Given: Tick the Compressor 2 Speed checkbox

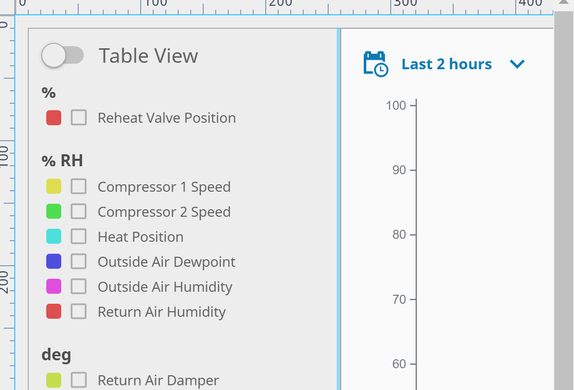Looking at the screenshot, I should pos(79,212).
